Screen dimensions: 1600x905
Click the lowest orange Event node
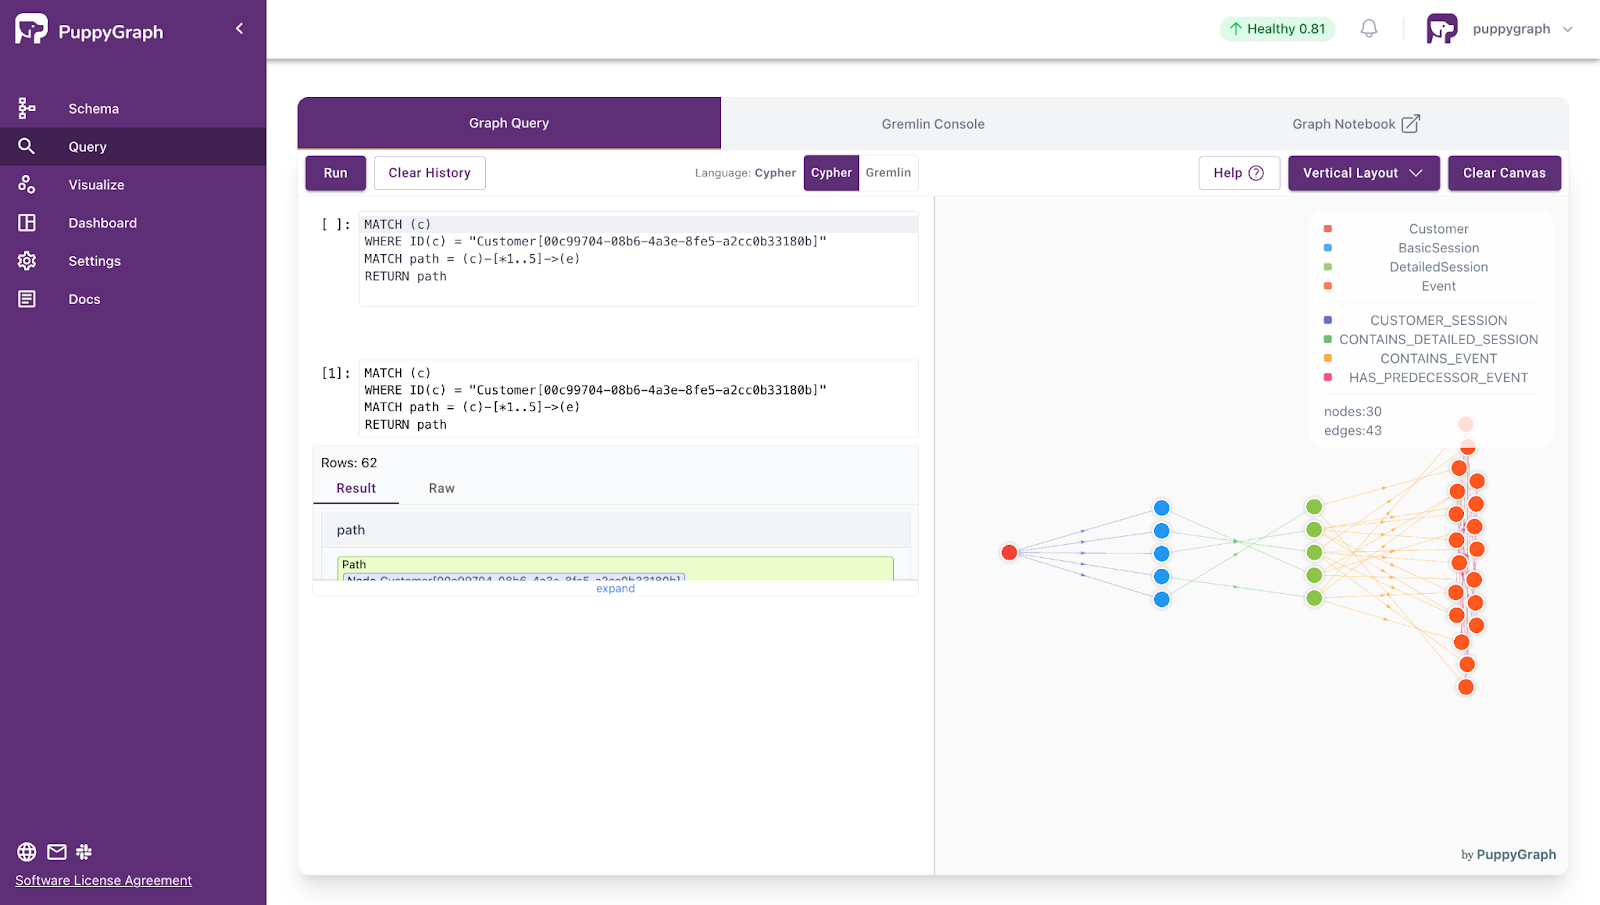tap(1465, 687)
